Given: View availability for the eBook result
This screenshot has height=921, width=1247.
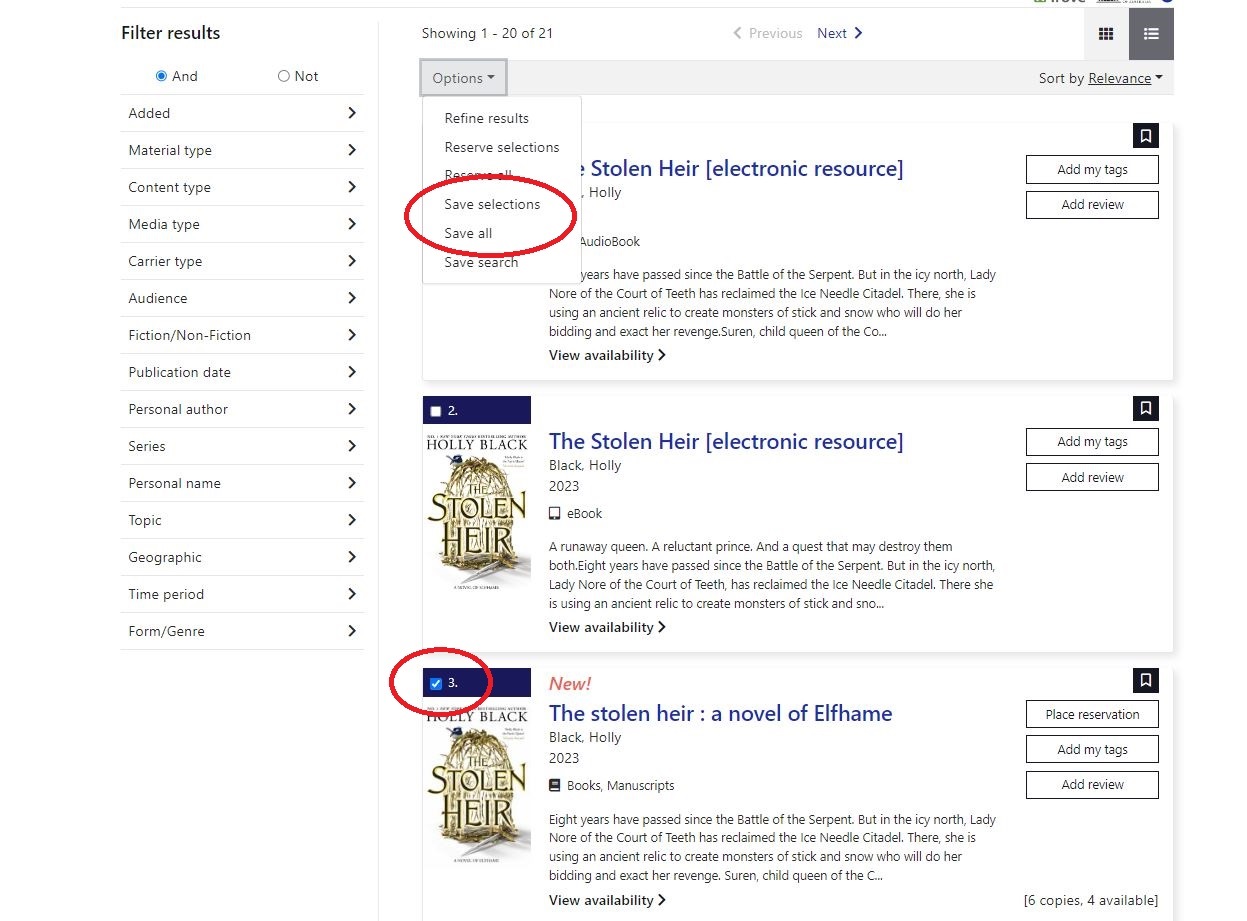Looking at the screenshot, I should 607,627.
